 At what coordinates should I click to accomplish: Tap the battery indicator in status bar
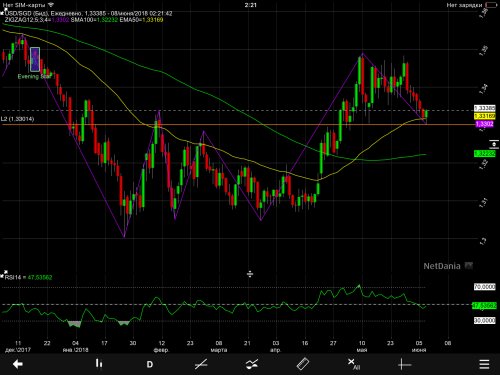[x=491, y=5]
